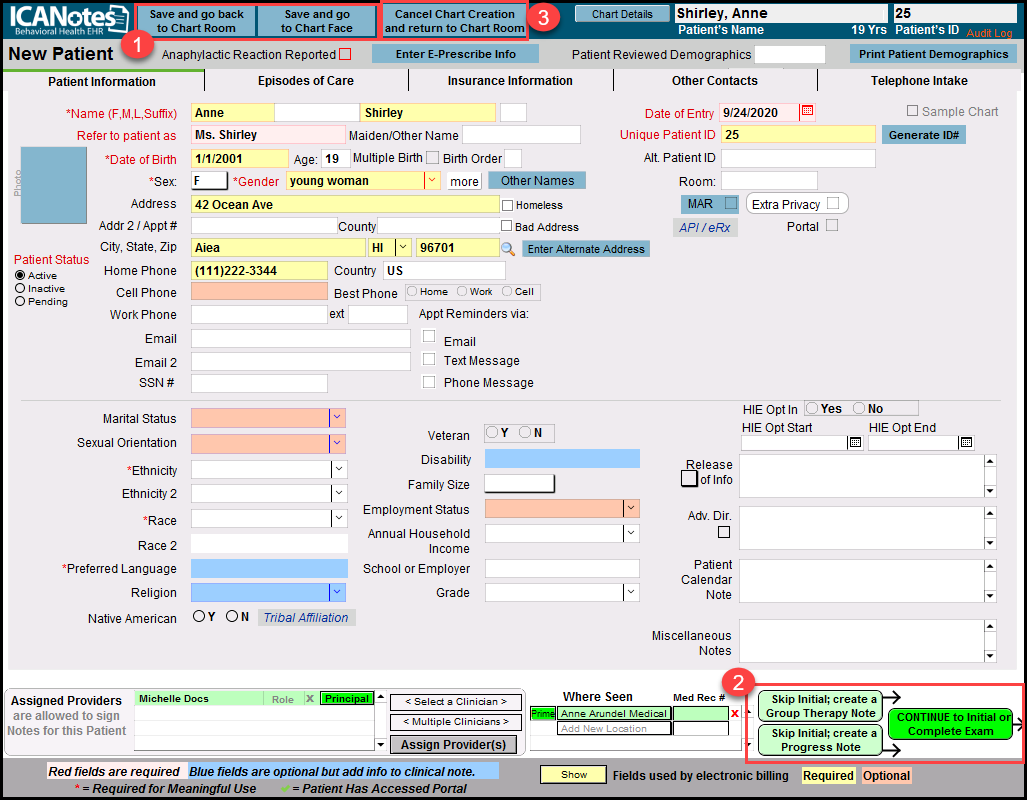Click the Generate ID# button
This screenshot has height=800, width=1027.
point(923,135)
